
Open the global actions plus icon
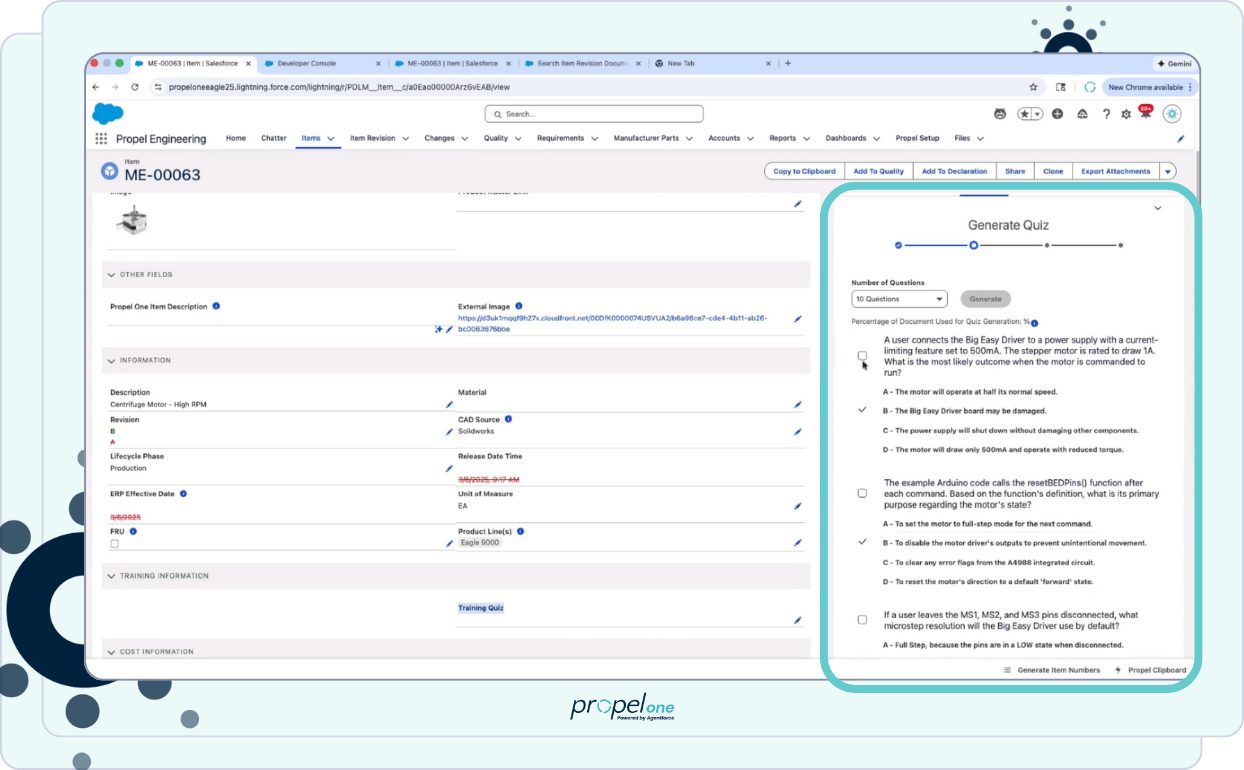[1057, 114]
